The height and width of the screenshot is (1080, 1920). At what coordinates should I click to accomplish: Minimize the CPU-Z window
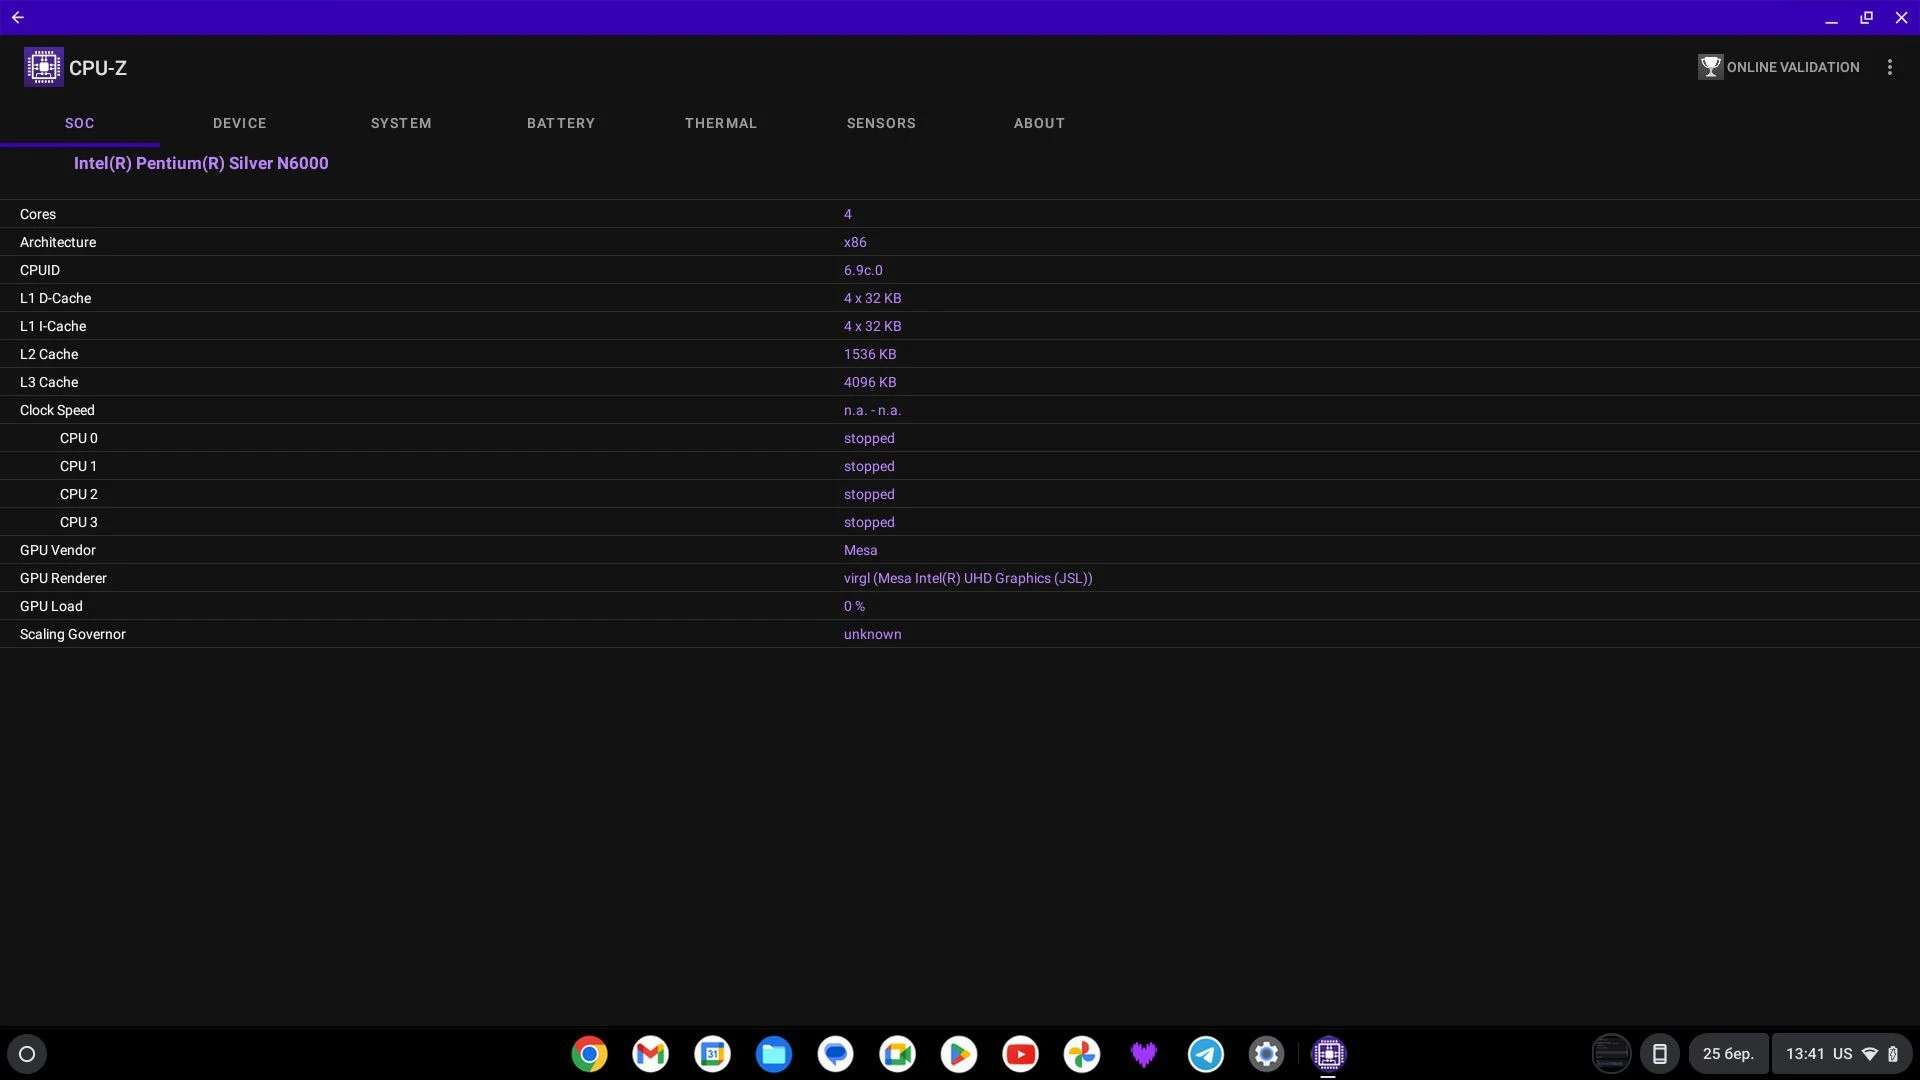(x=1831, y=17)
